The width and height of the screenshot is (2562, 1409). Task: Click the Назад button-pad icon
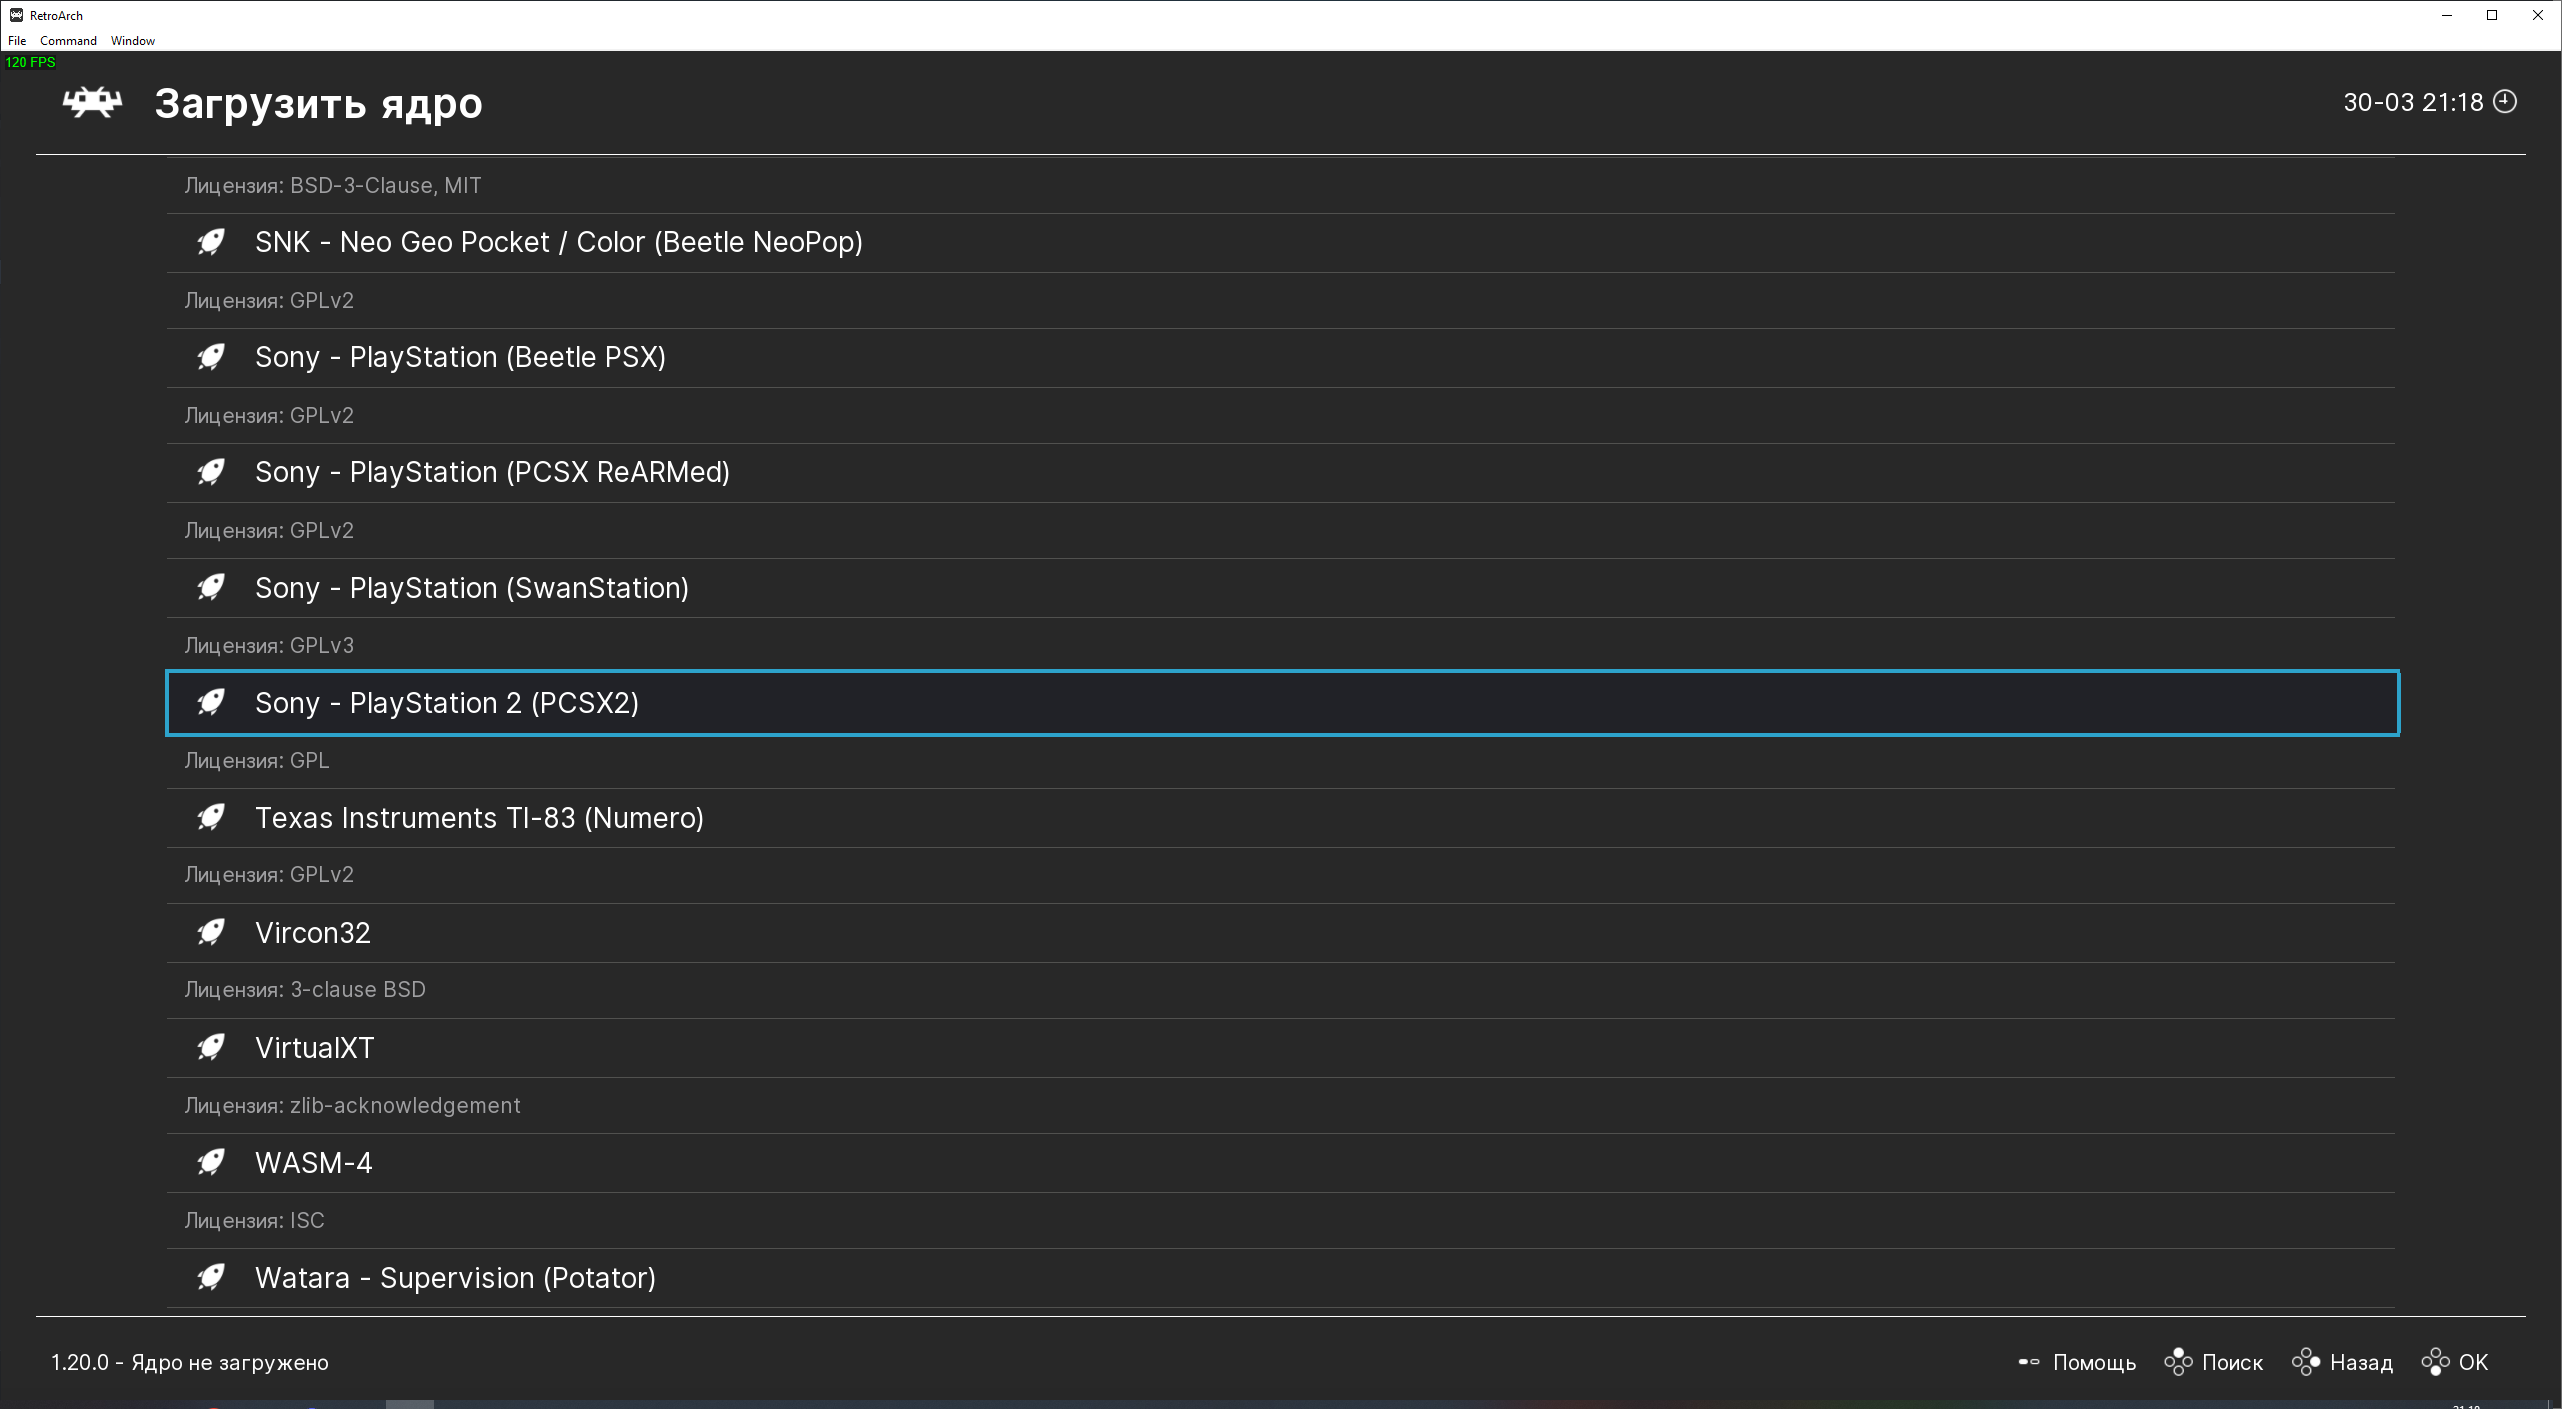(2306, 1362)
